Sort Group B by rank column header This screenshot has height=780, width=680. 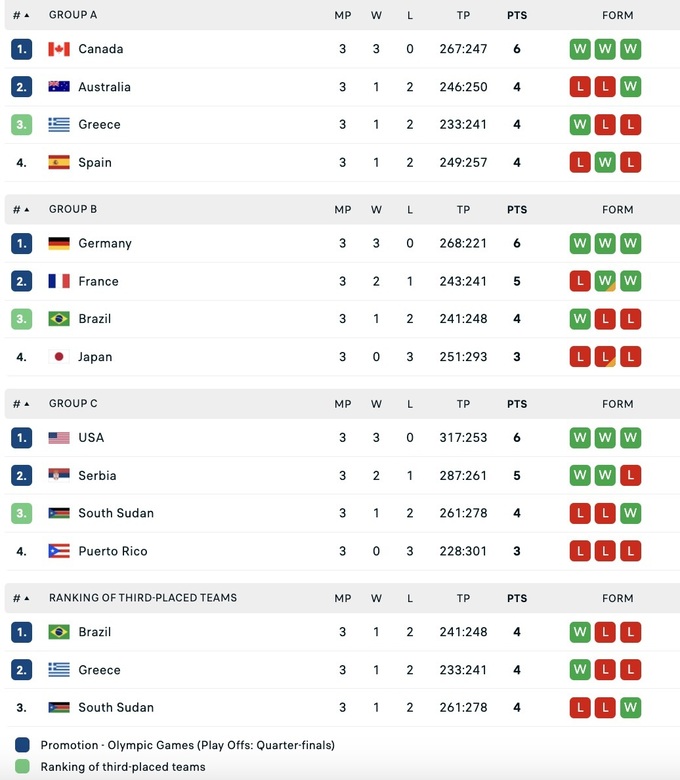(20, 210)
